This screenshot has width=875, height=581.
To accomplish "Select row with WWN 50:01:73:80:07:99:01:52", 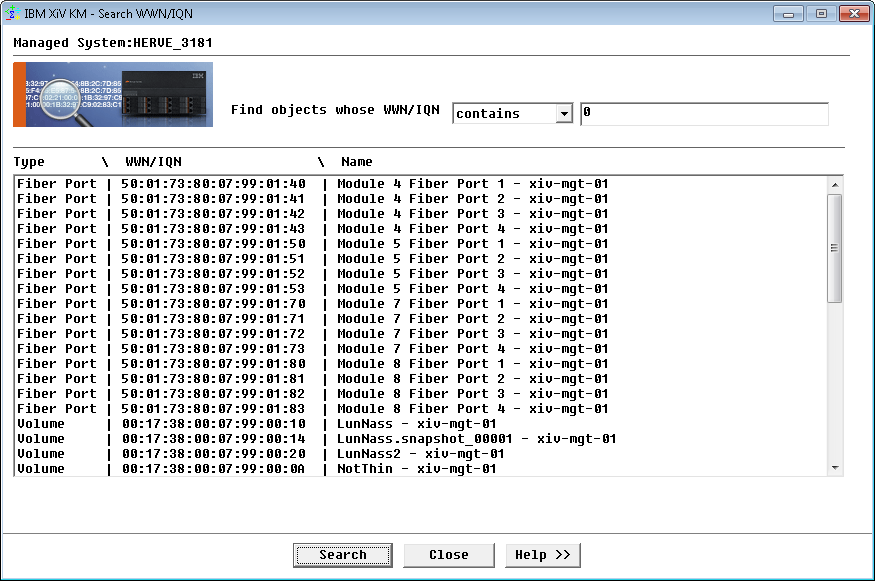I will 421,274.
